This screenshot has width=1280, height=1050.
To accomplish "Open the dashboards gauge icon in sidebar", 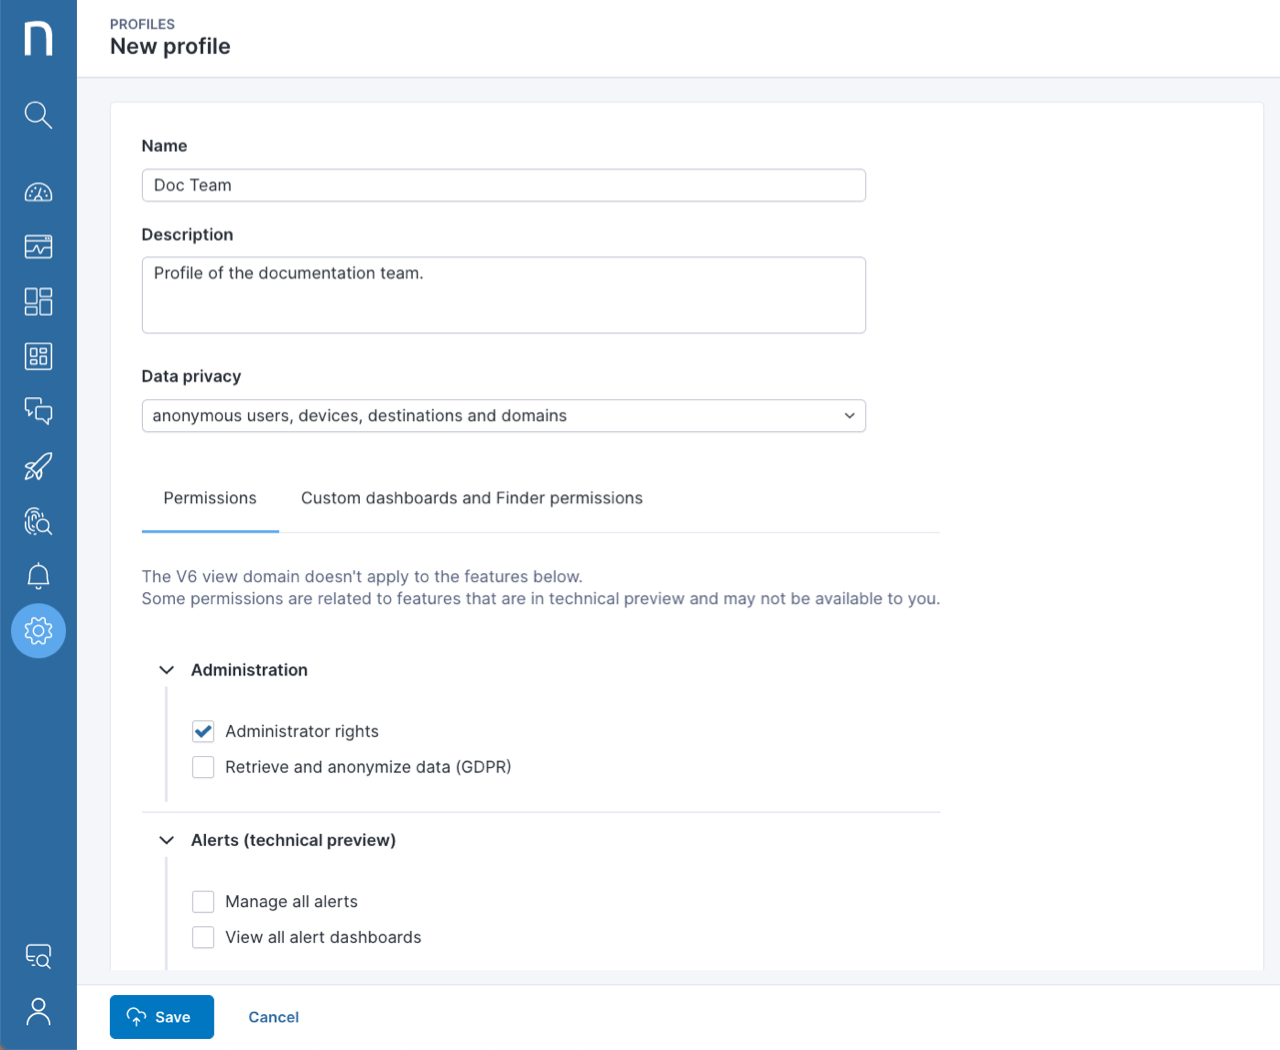I will [x=38, y=191].
